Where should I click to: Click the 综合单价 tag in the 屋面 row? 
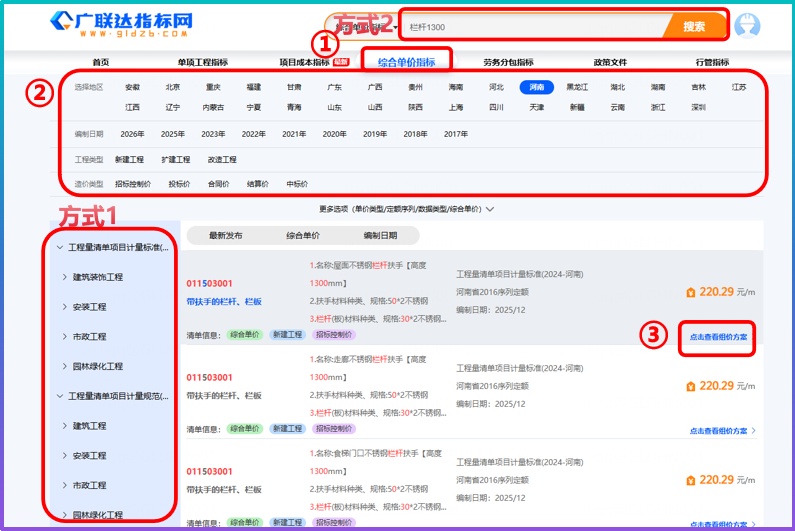[x=245, y=335]
